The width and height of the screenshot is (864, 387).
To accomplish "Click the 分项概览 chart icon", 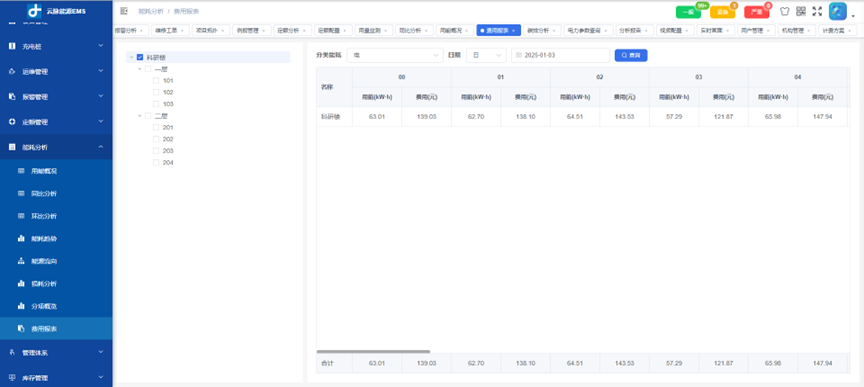I will [x=21, y=306].
